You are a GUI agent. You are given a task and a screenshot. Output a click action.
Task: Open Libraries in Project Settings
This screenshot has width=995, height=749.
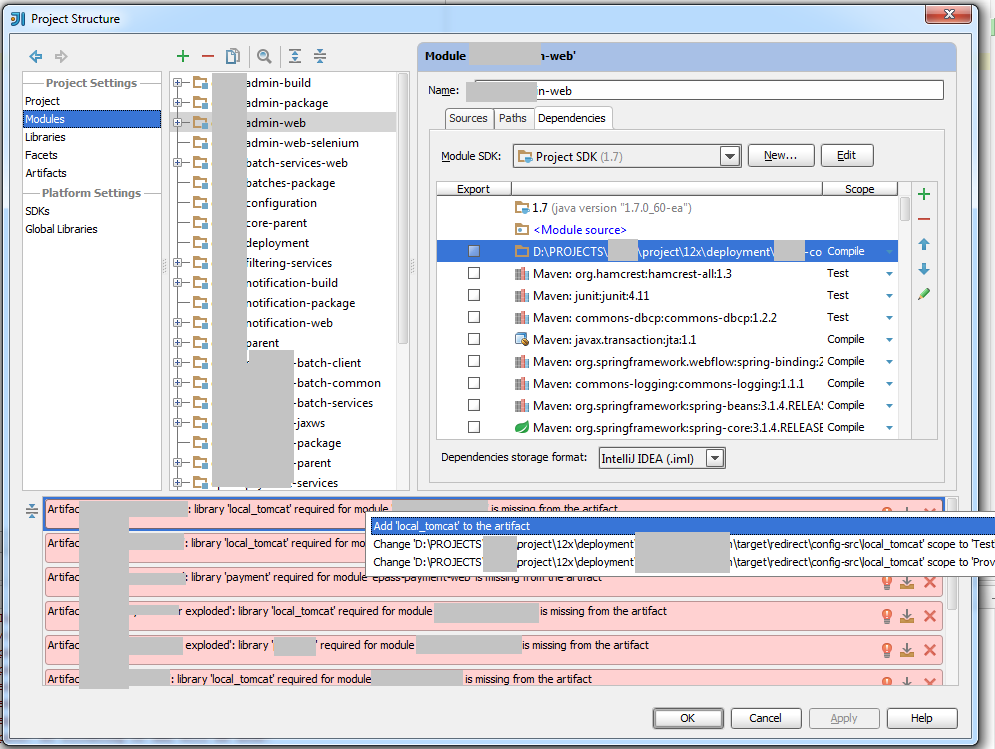point(45,137)
